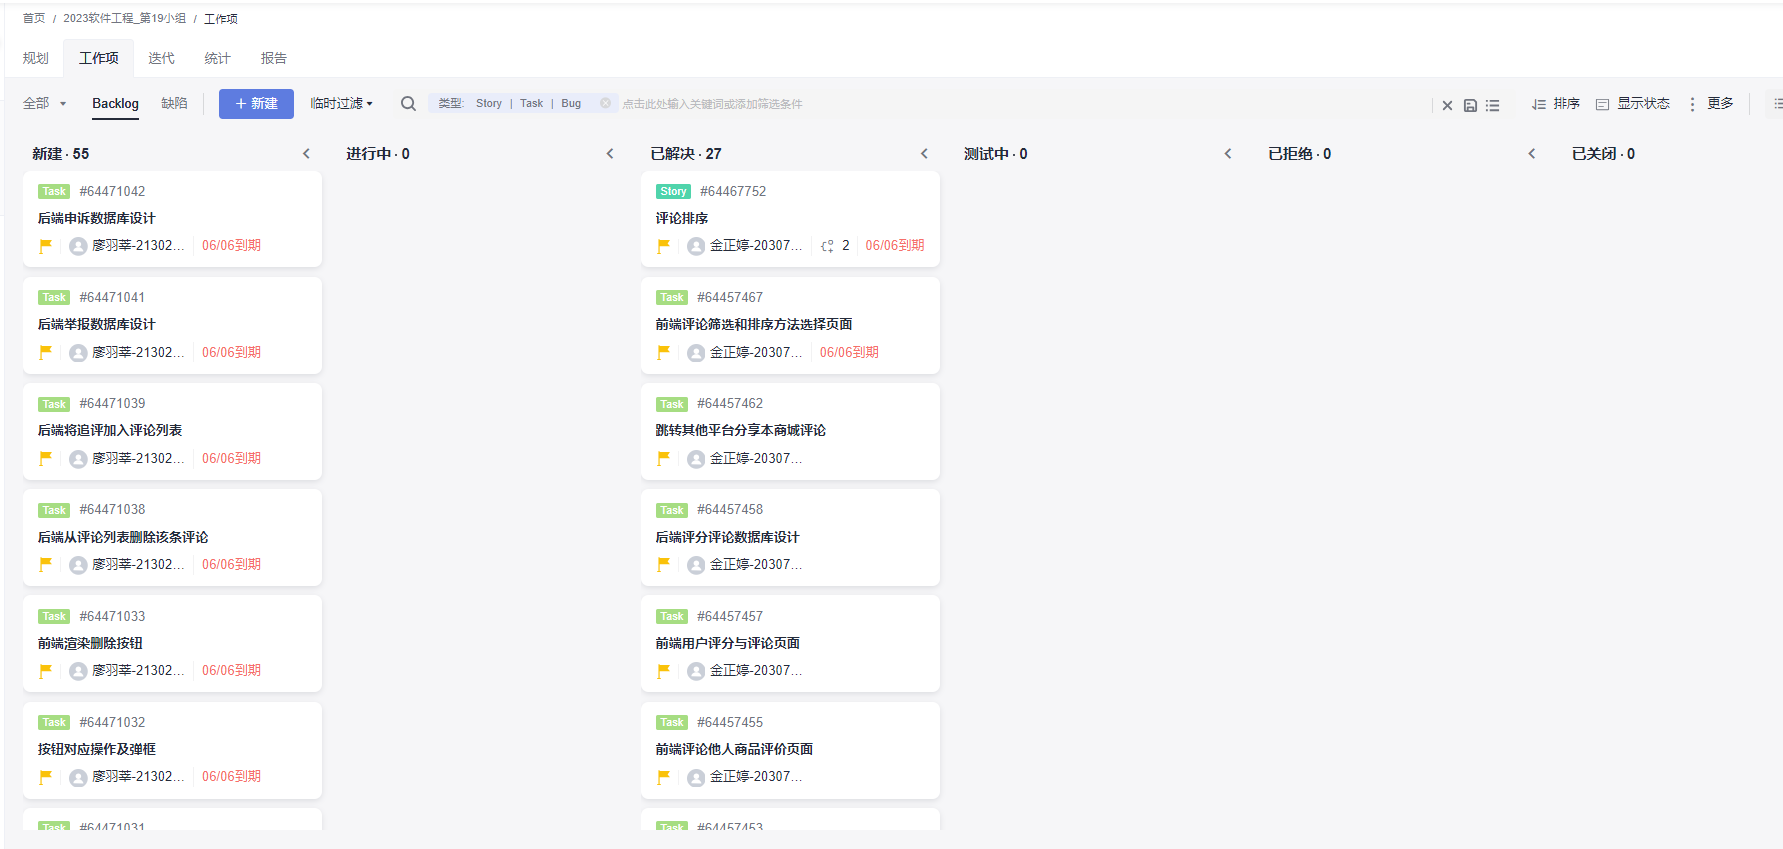Viewport: 1783px width, 849px height.
Task: Click the Story tag on #64467752
Action: point(673,191)
